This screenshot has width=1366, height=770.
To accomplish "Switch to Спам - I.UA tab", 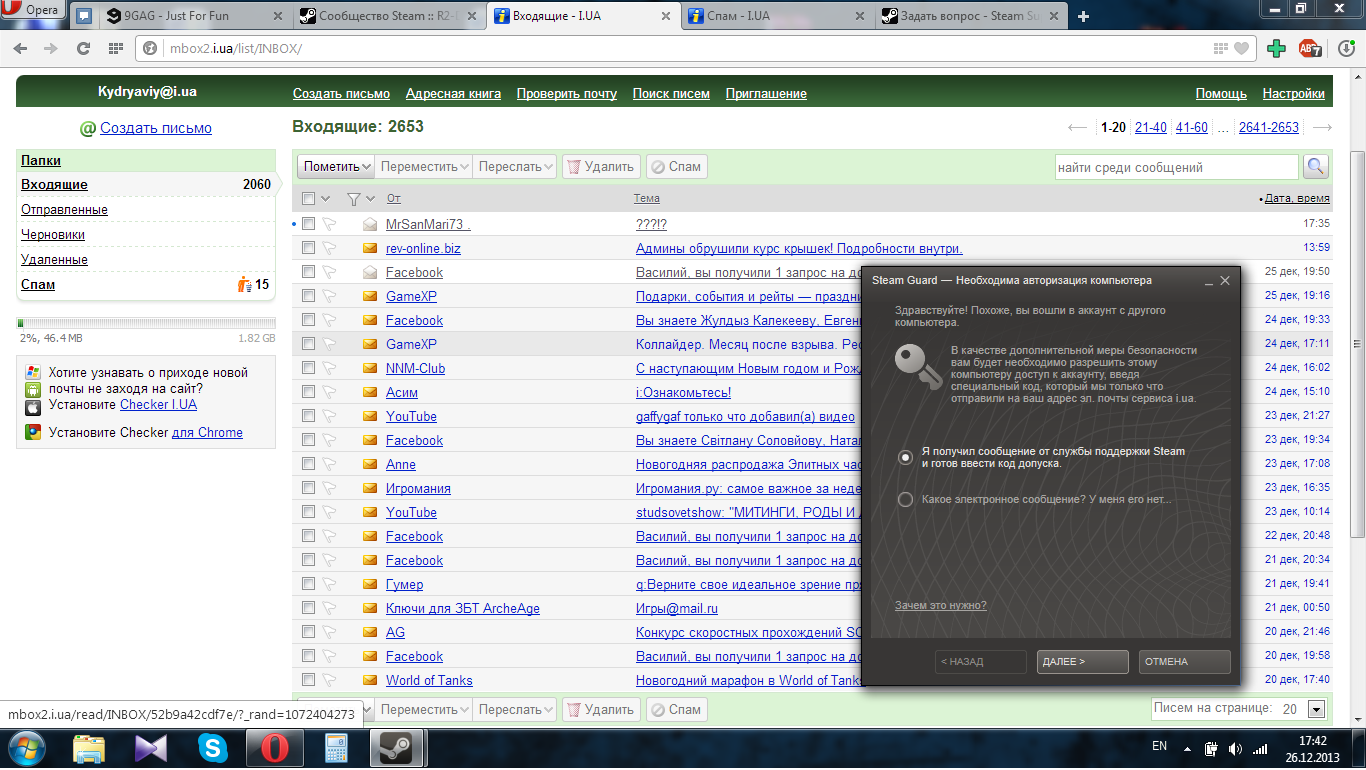I will pos(778,16).
